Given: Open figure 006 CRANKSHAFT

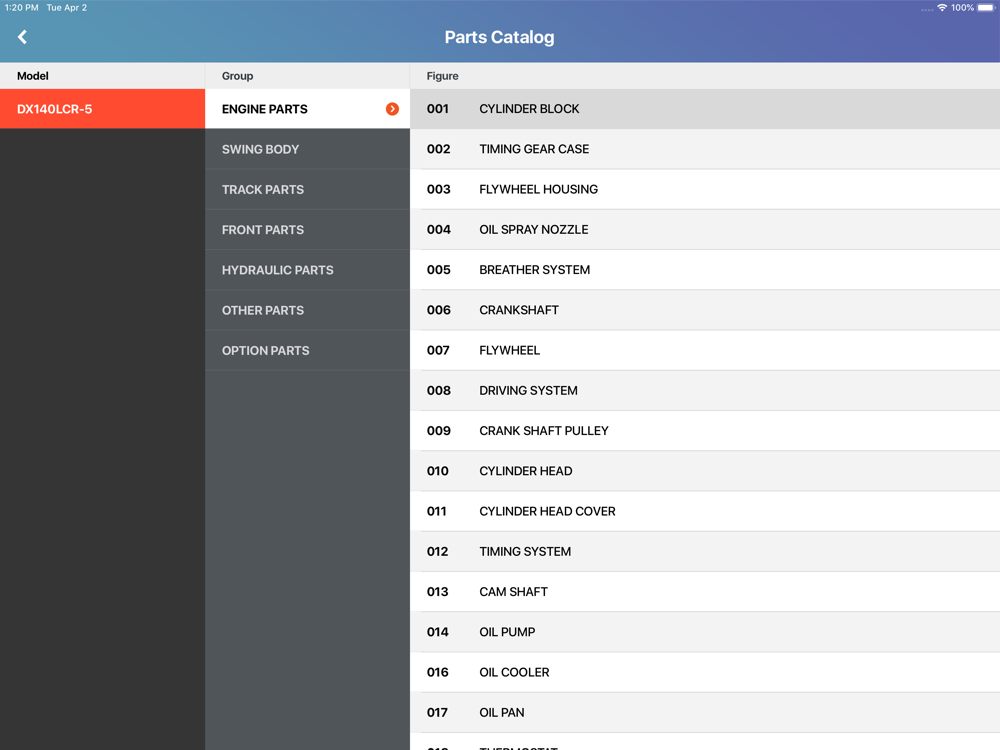Looking at the screenshot, I should click(x=705, y=310).
